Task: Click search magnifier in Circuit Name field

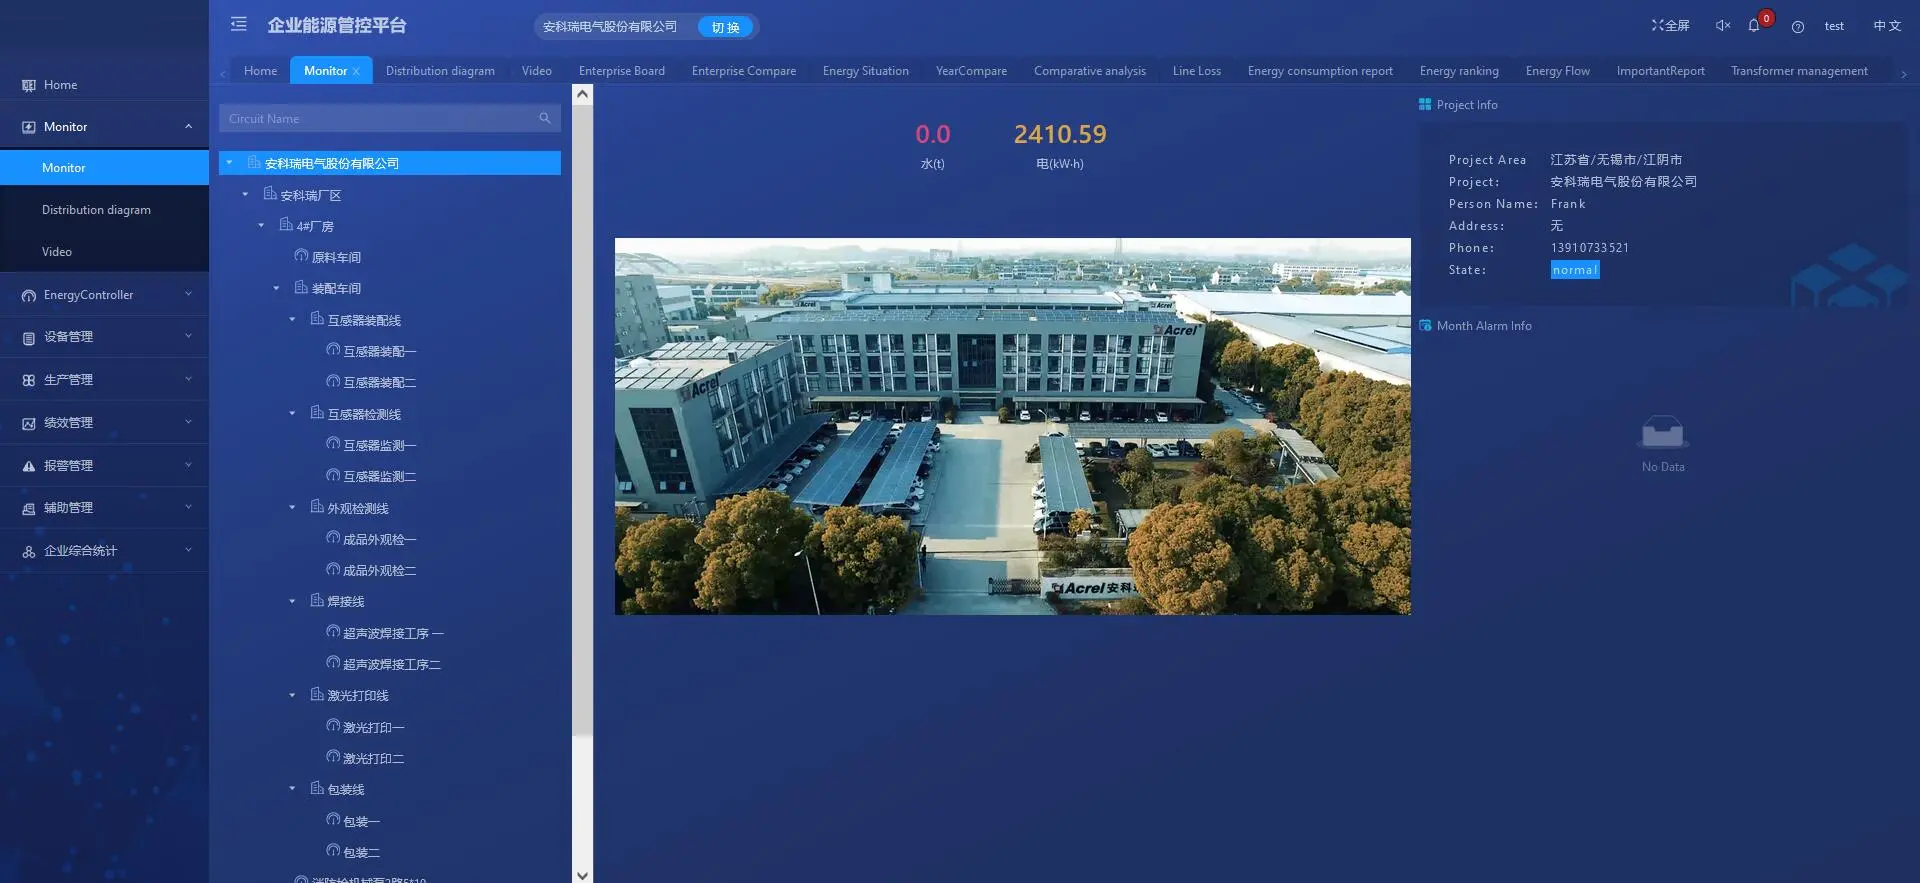Action: tap(545, 118)
